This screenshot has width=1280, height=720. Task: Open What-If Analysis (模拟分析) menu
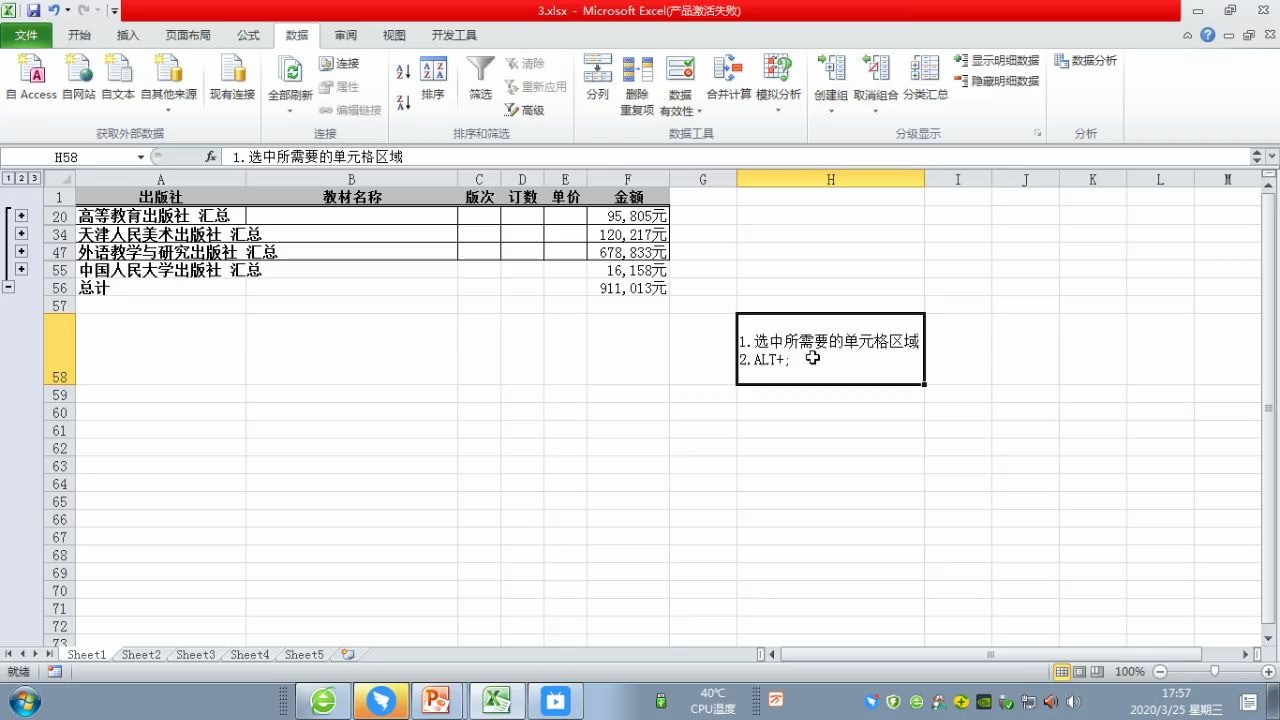pyautogui.click(x=778, y=85)
